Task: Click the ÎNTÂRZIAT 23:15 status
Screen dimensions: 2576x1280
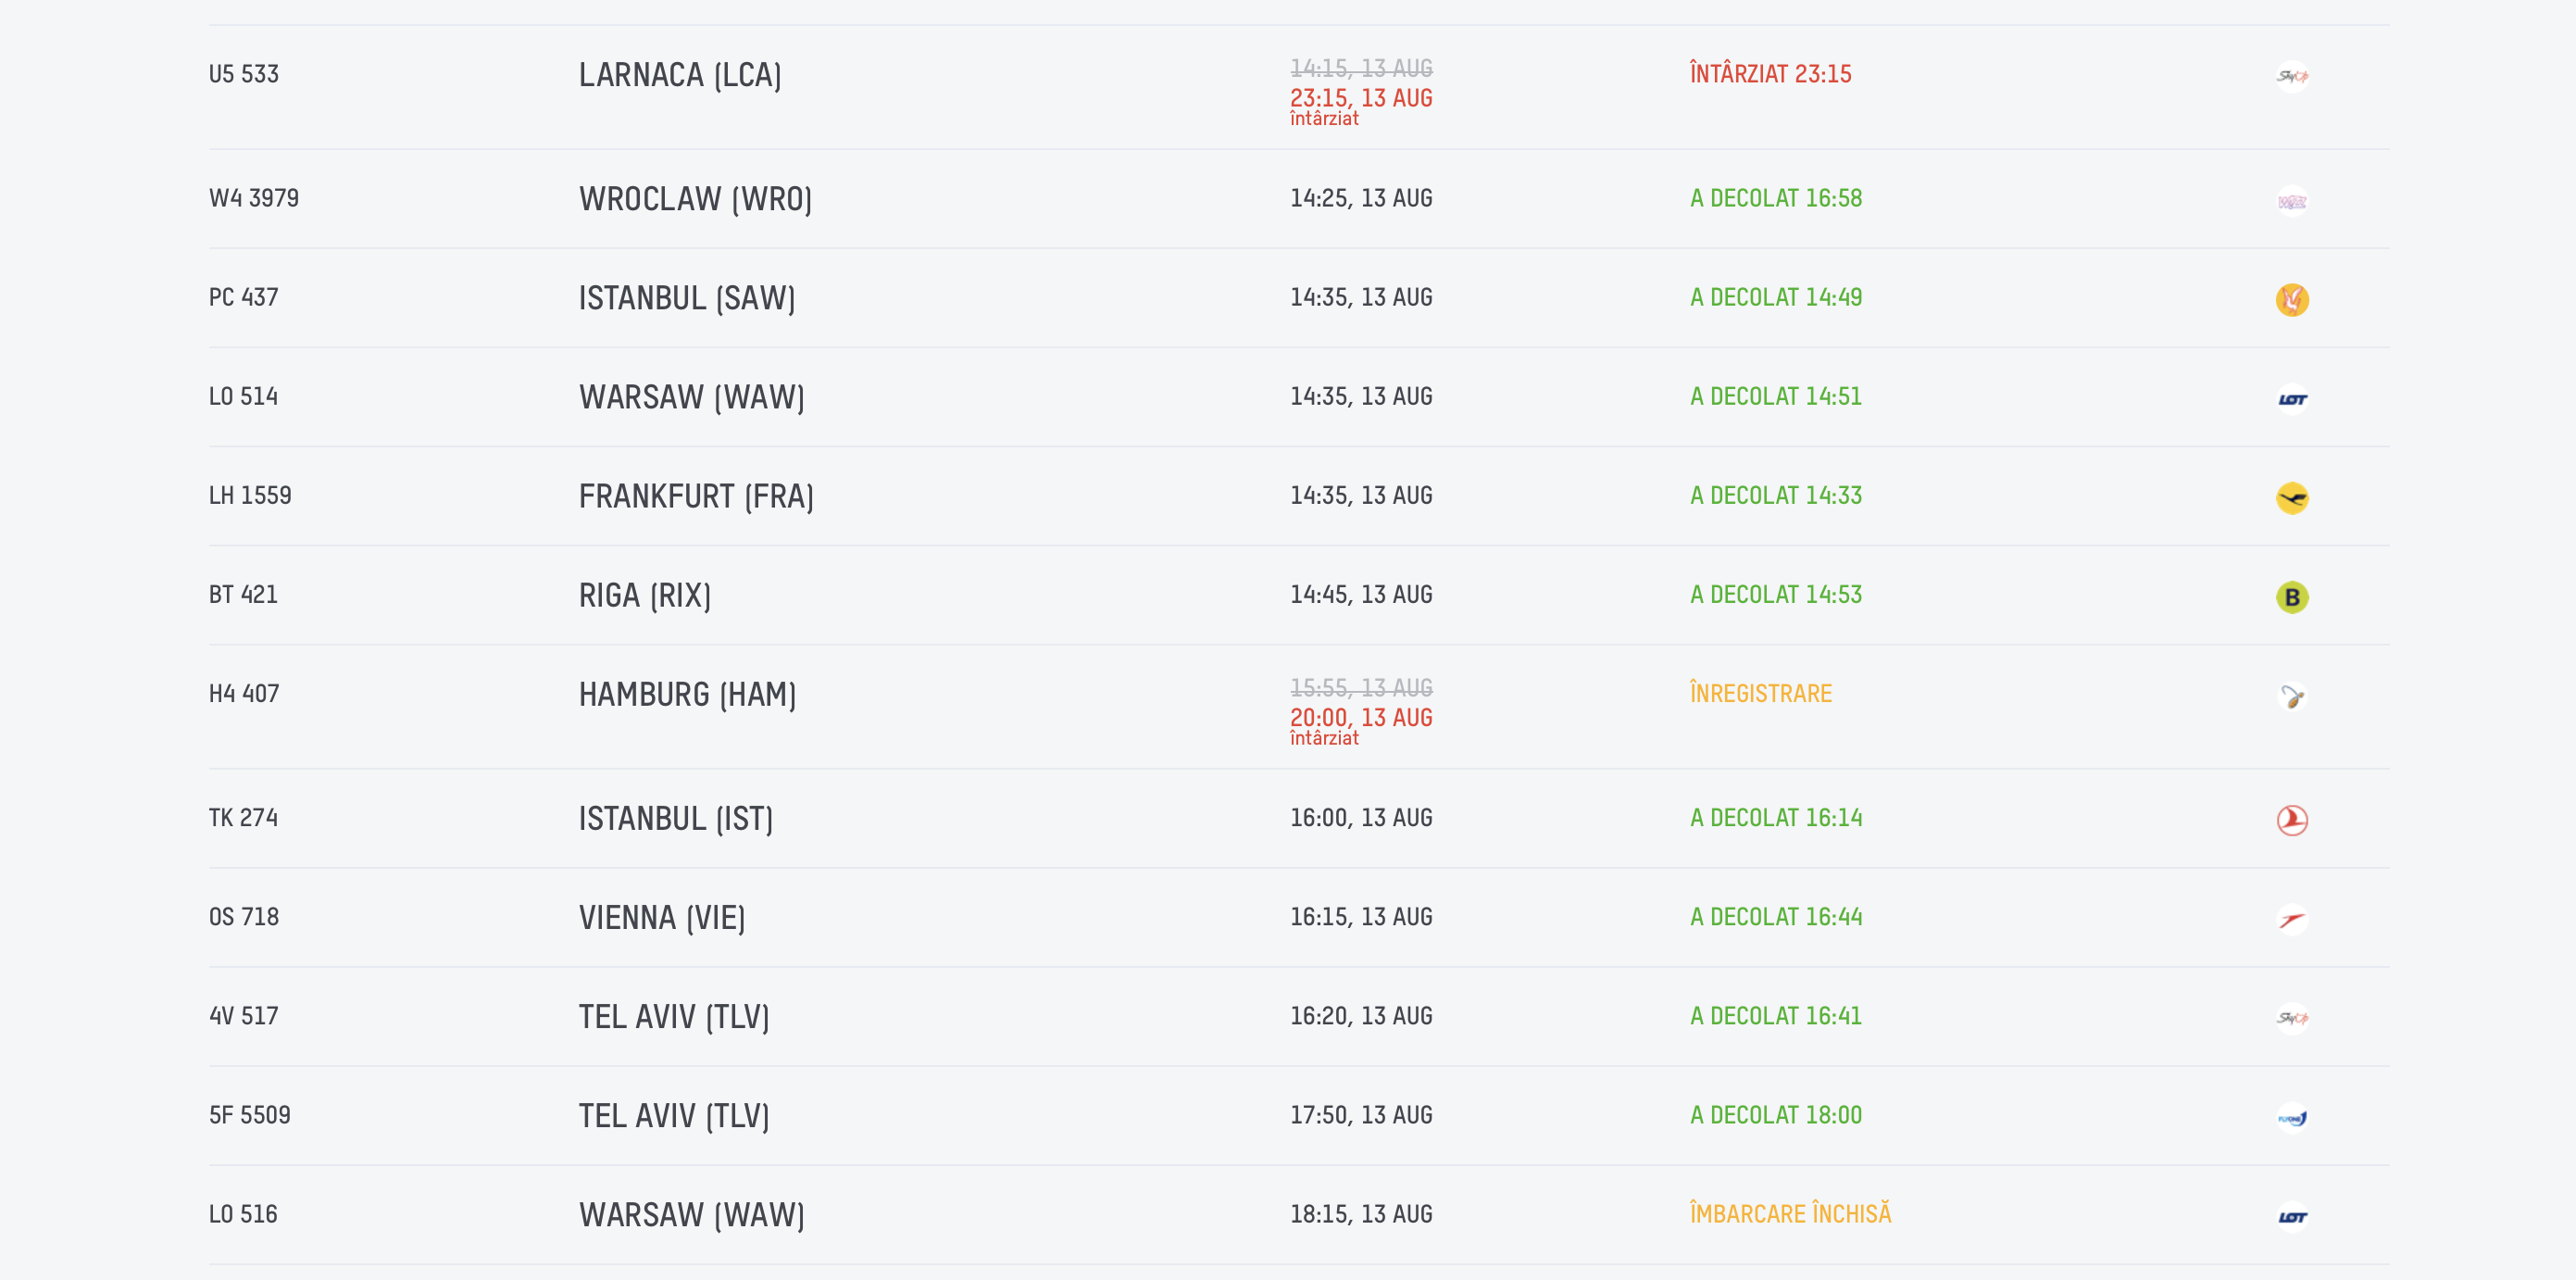Action: coord(1770,72)
